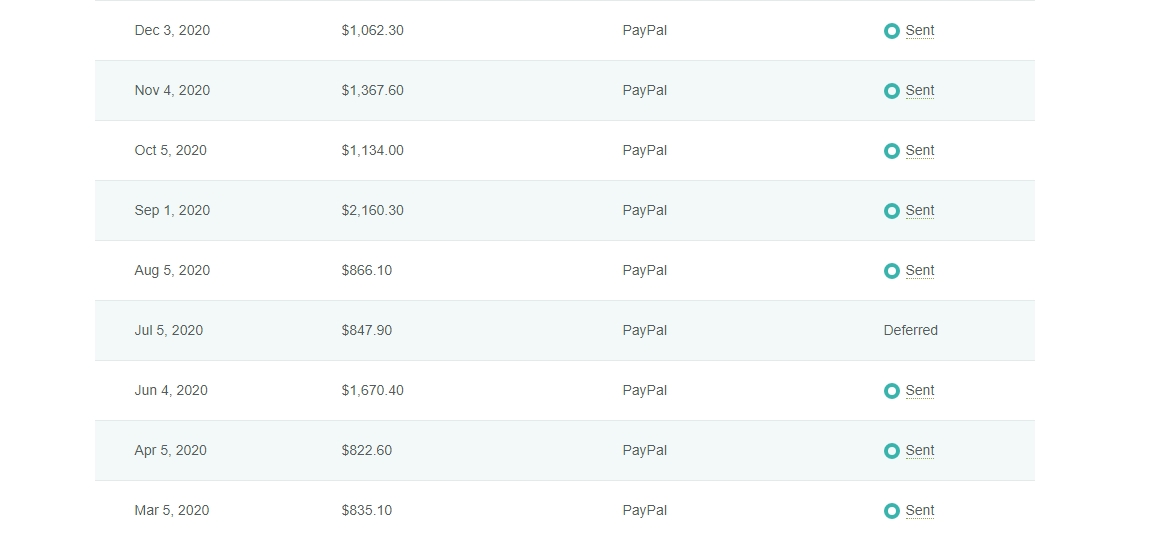Viewport: 1166px width, 558px height.
Task: Click the $2,160.30 payment amount
Action: tap(372, 211)
